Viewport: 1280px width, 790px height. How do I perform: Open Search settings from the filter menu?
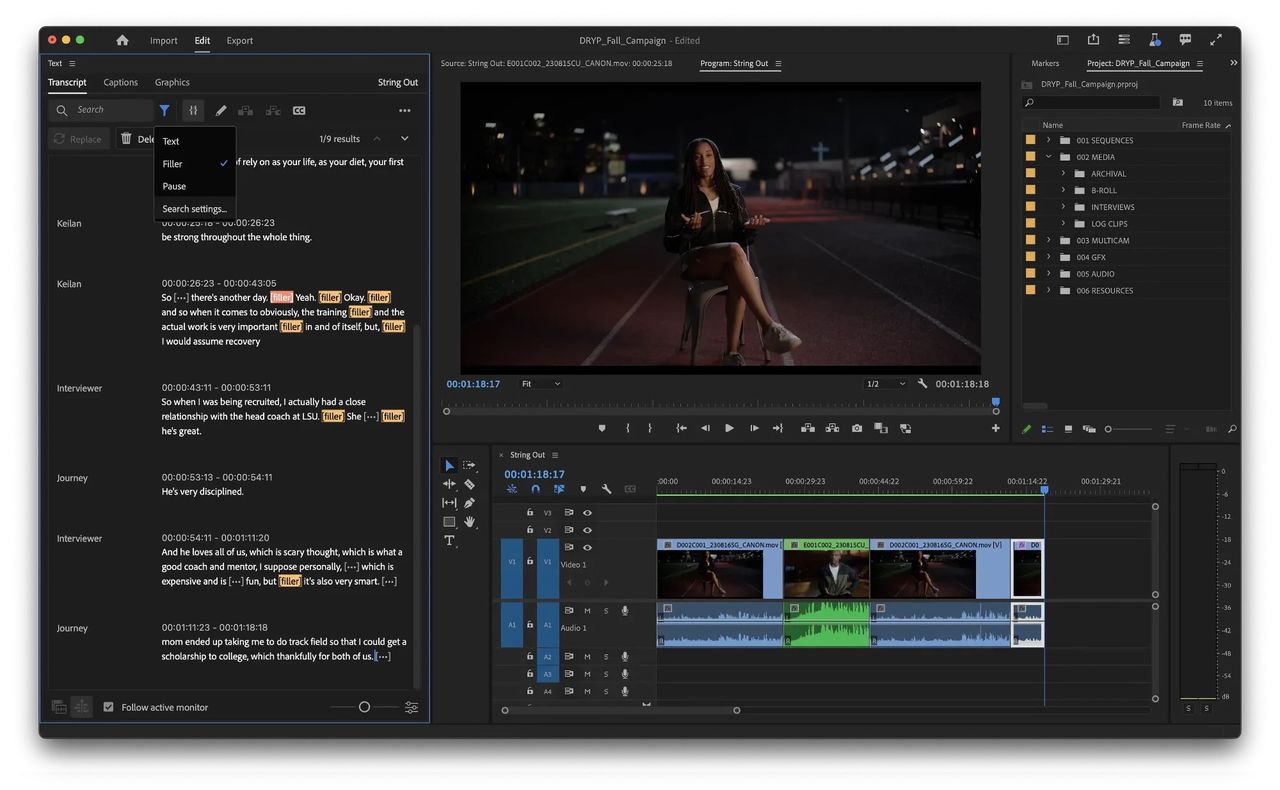click(196, 208)
